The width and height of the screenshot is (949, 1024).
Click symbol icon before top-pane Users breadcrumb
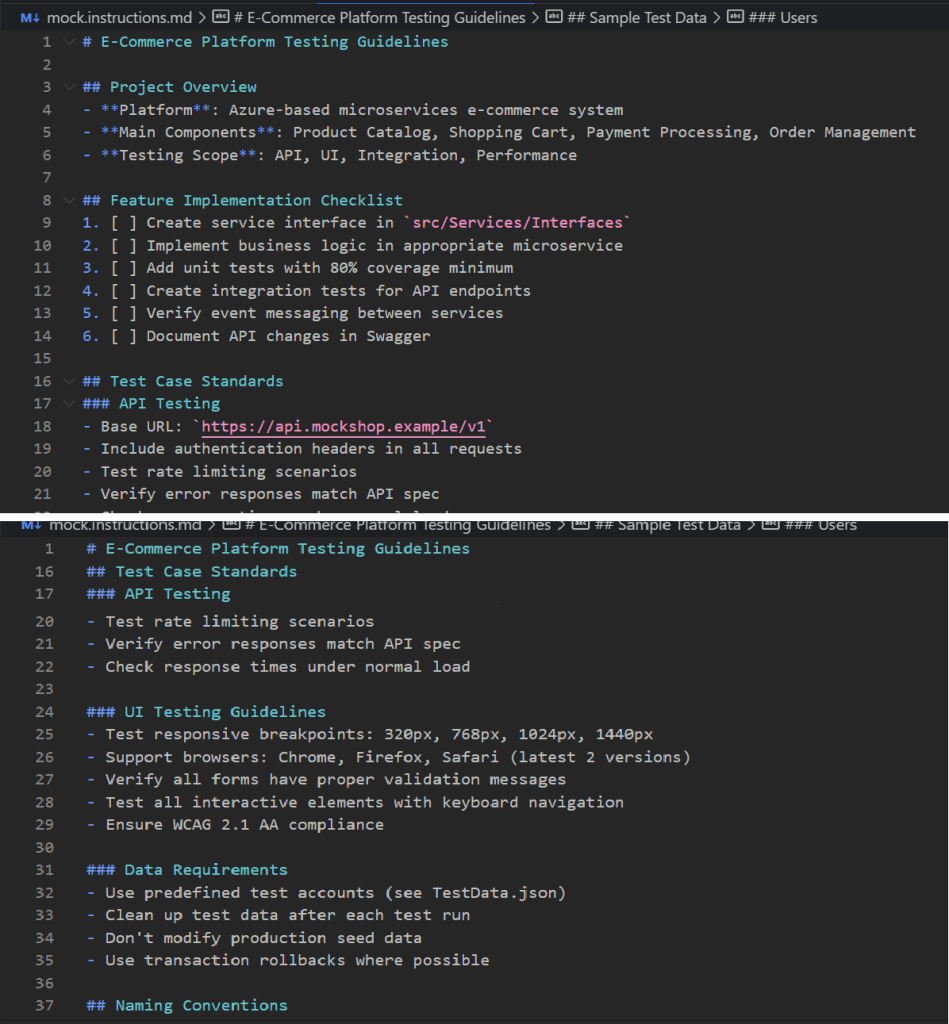[x=735, y=17]
